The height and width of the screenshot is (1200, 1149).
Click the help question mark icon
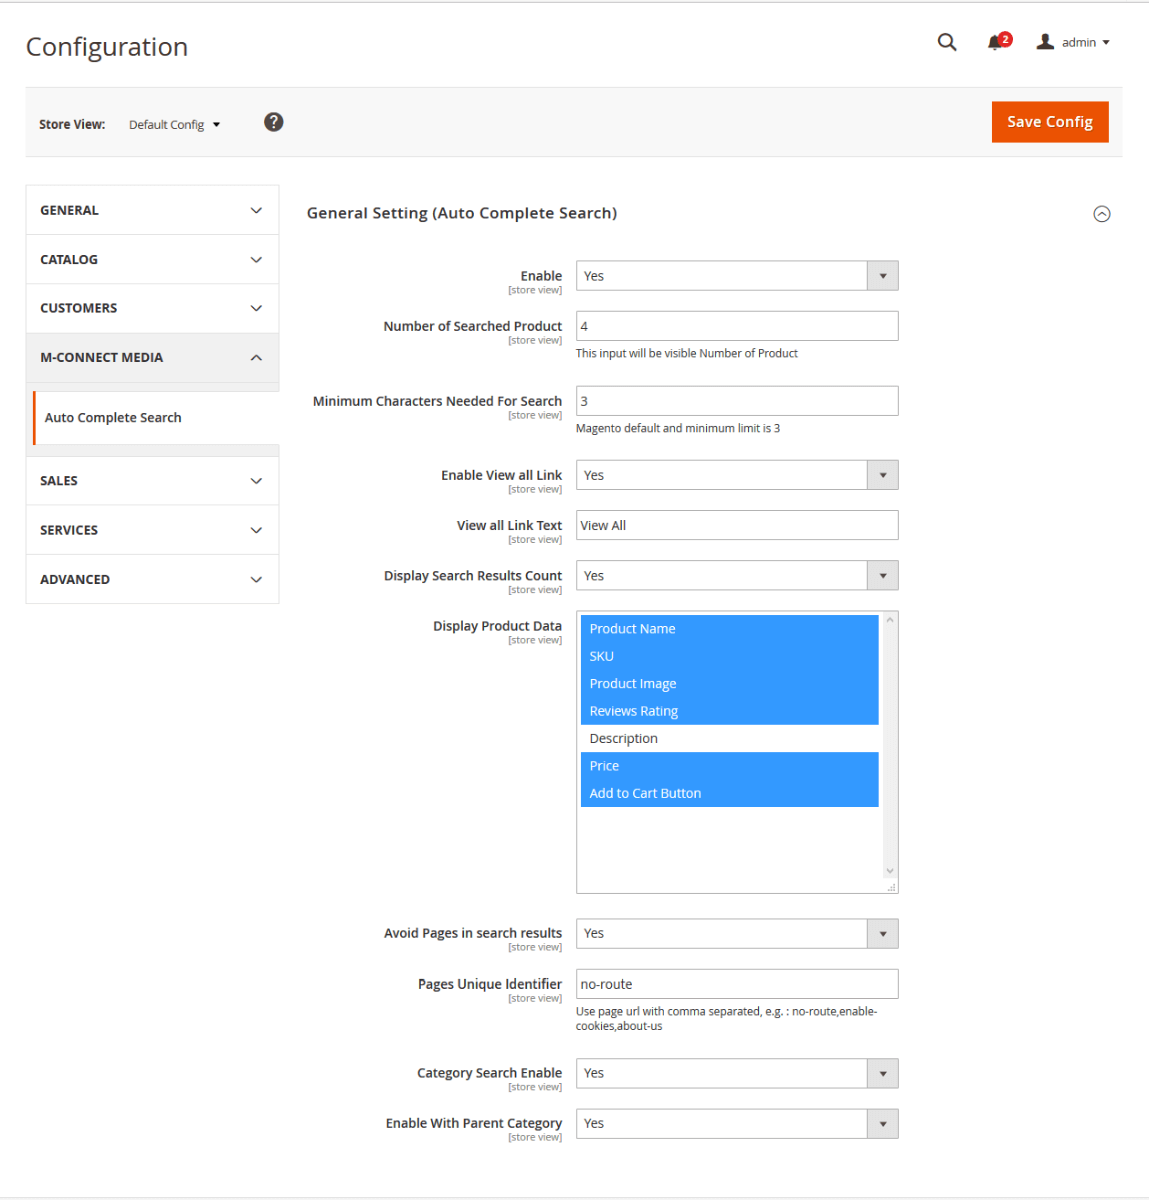(x=273, y=122)
